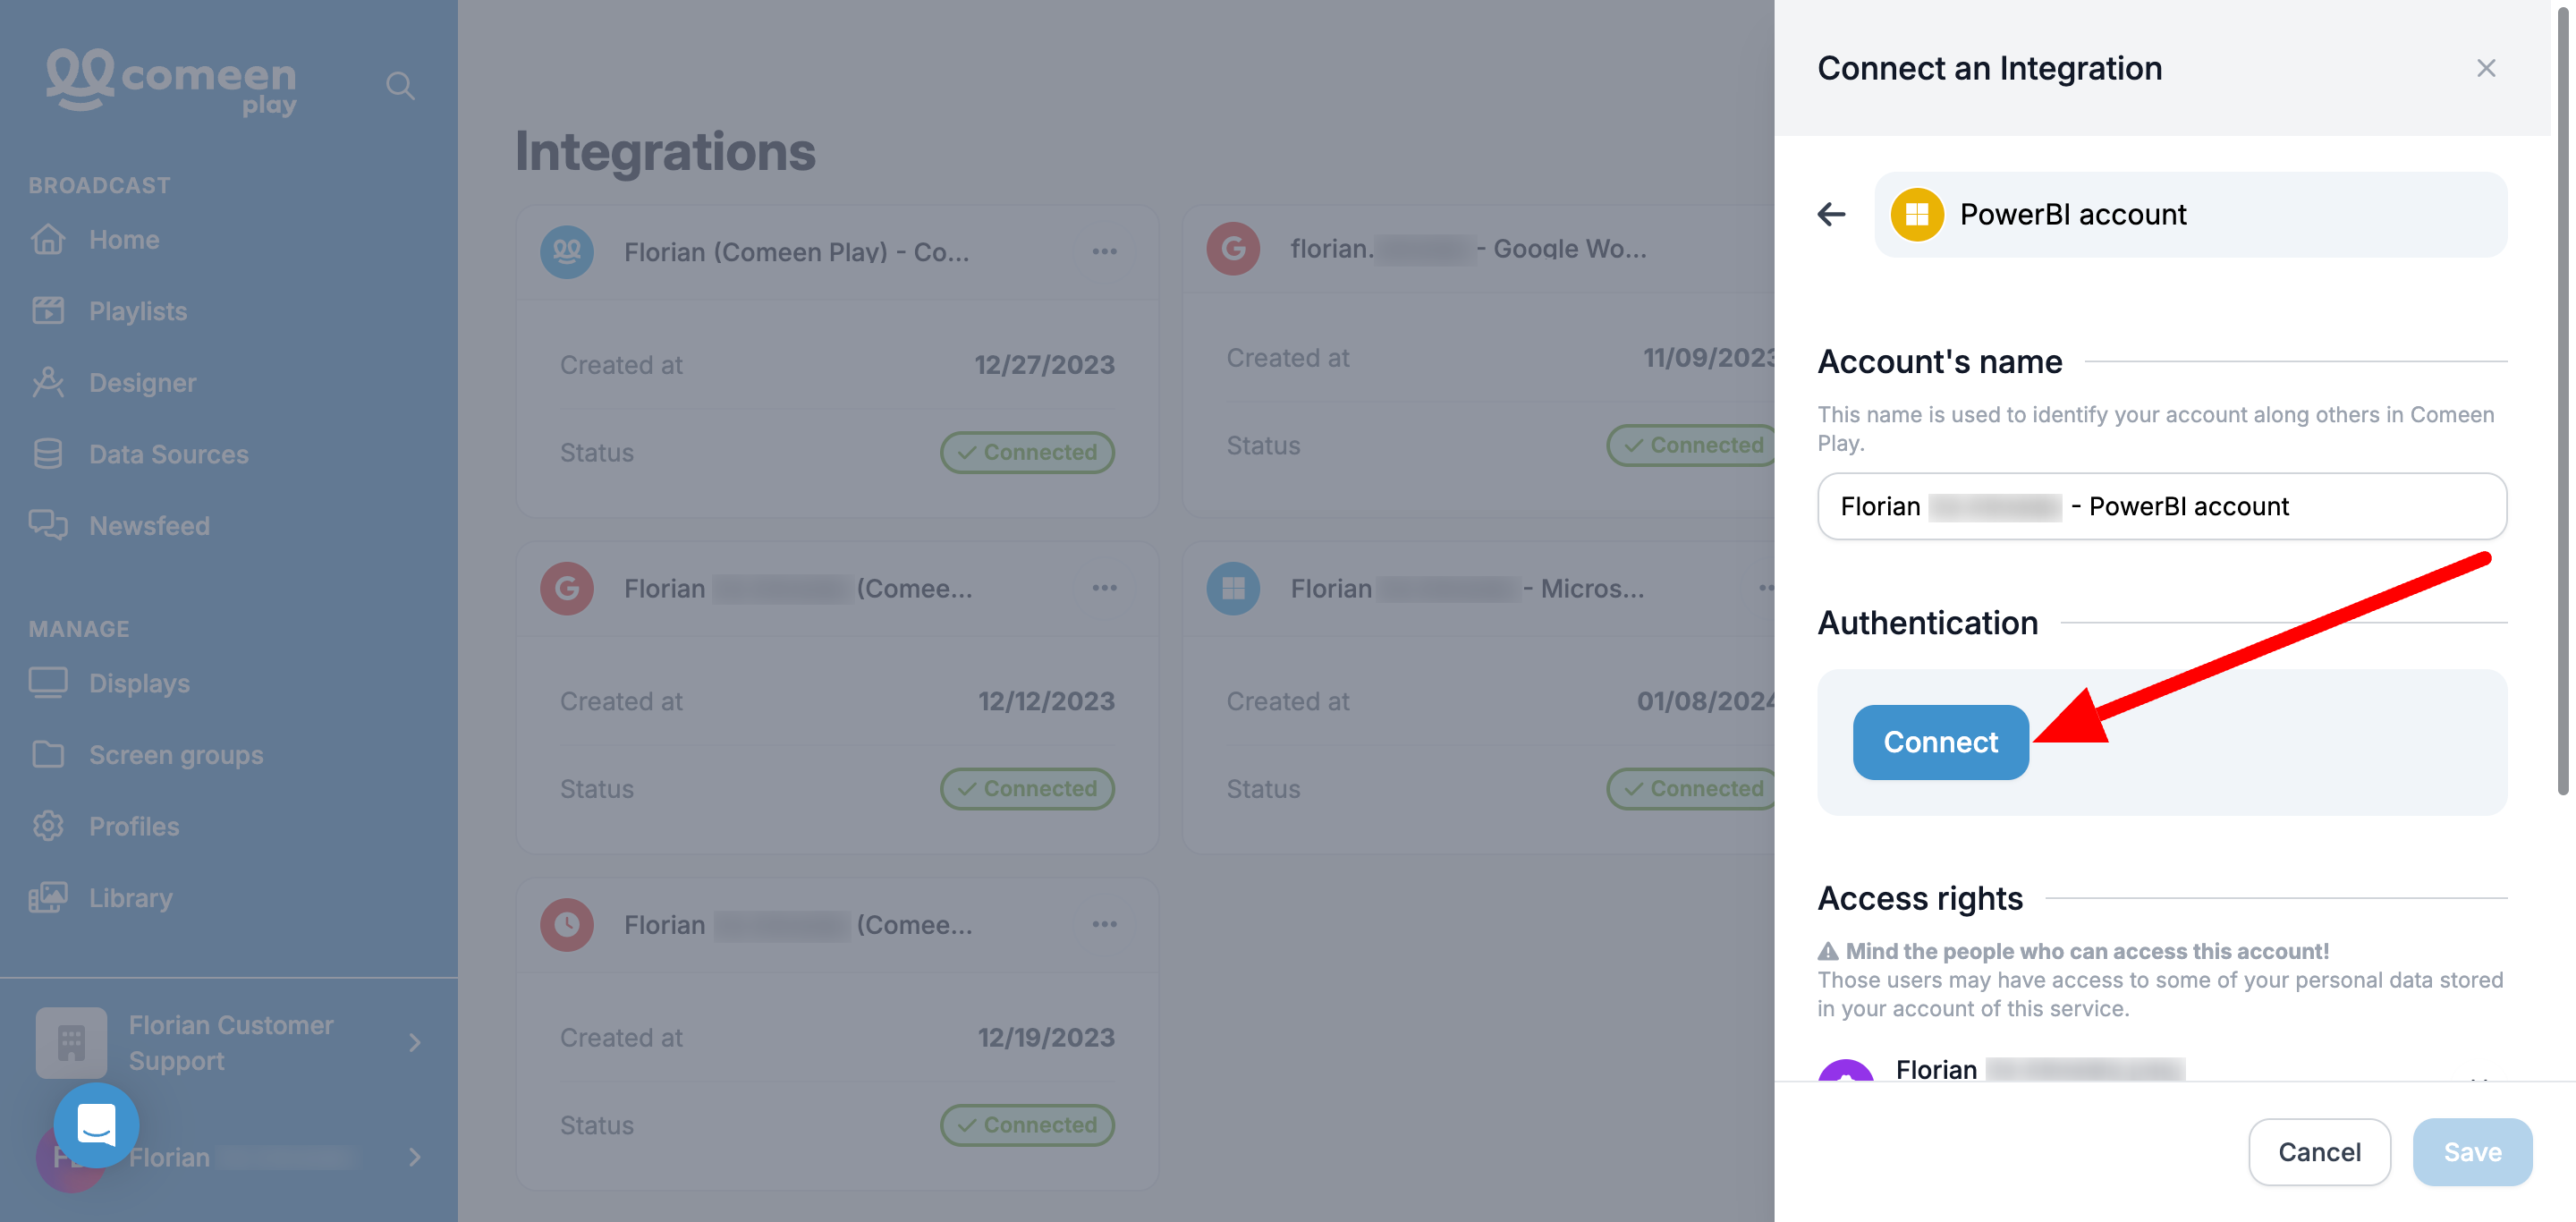Click the panel's vertical scrollbar
This screenshot has width=2576, height=1222.
pos(2563,400)
